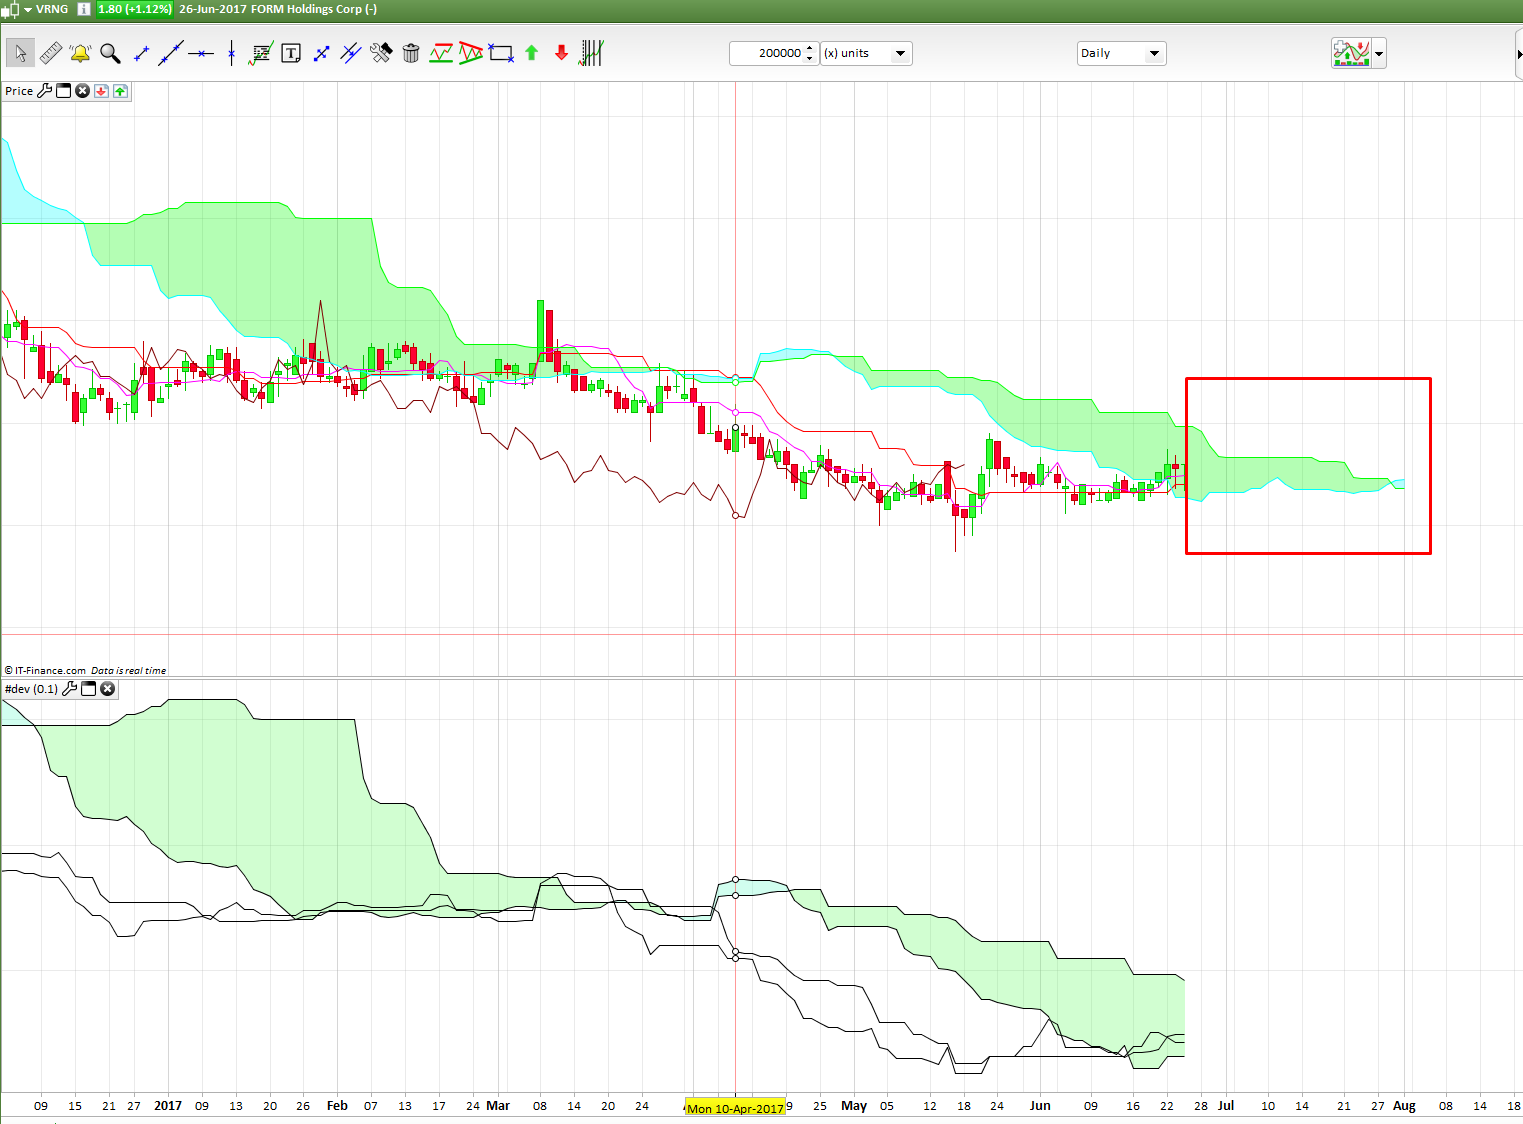1523x1124 pixels.
Task: Click the 200000 units input field
Action: tap(767, 53)
